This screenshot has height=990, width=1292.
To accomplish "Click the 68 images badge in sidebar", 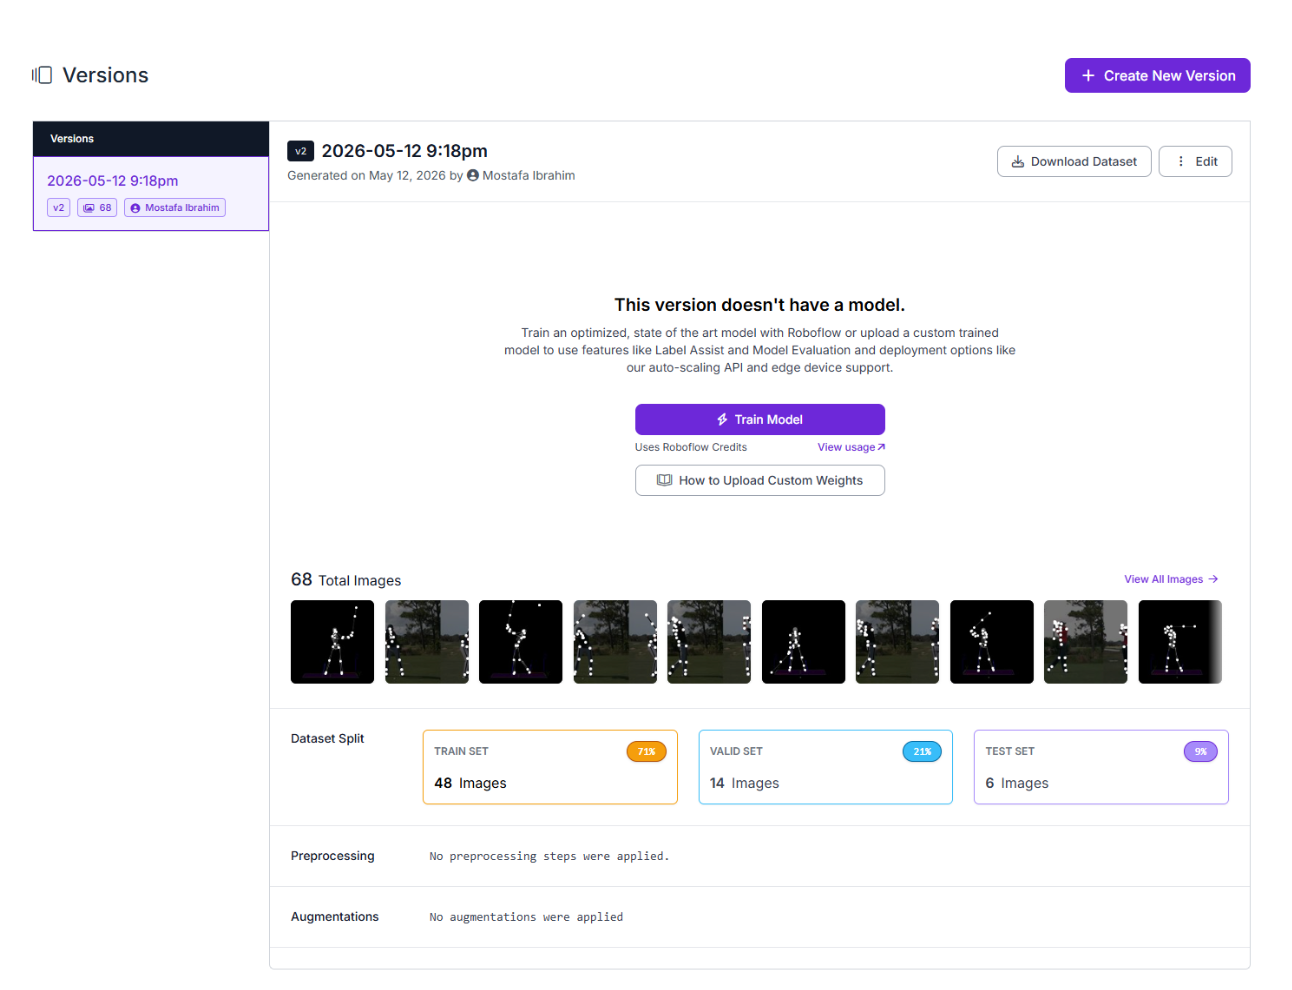I will pos(97,208).
